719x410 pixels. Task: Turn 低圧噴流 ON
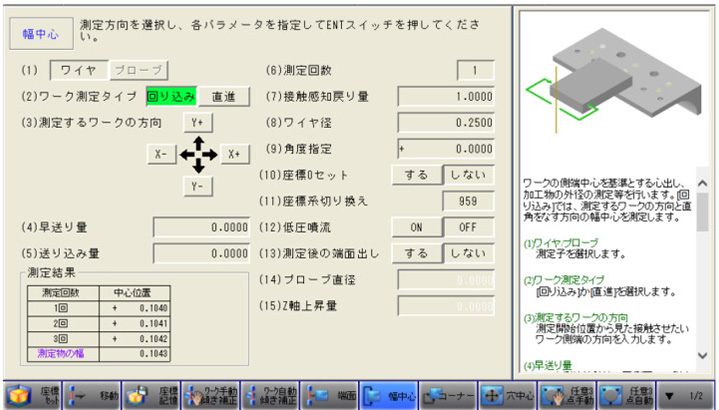click(x=417, y=227)
